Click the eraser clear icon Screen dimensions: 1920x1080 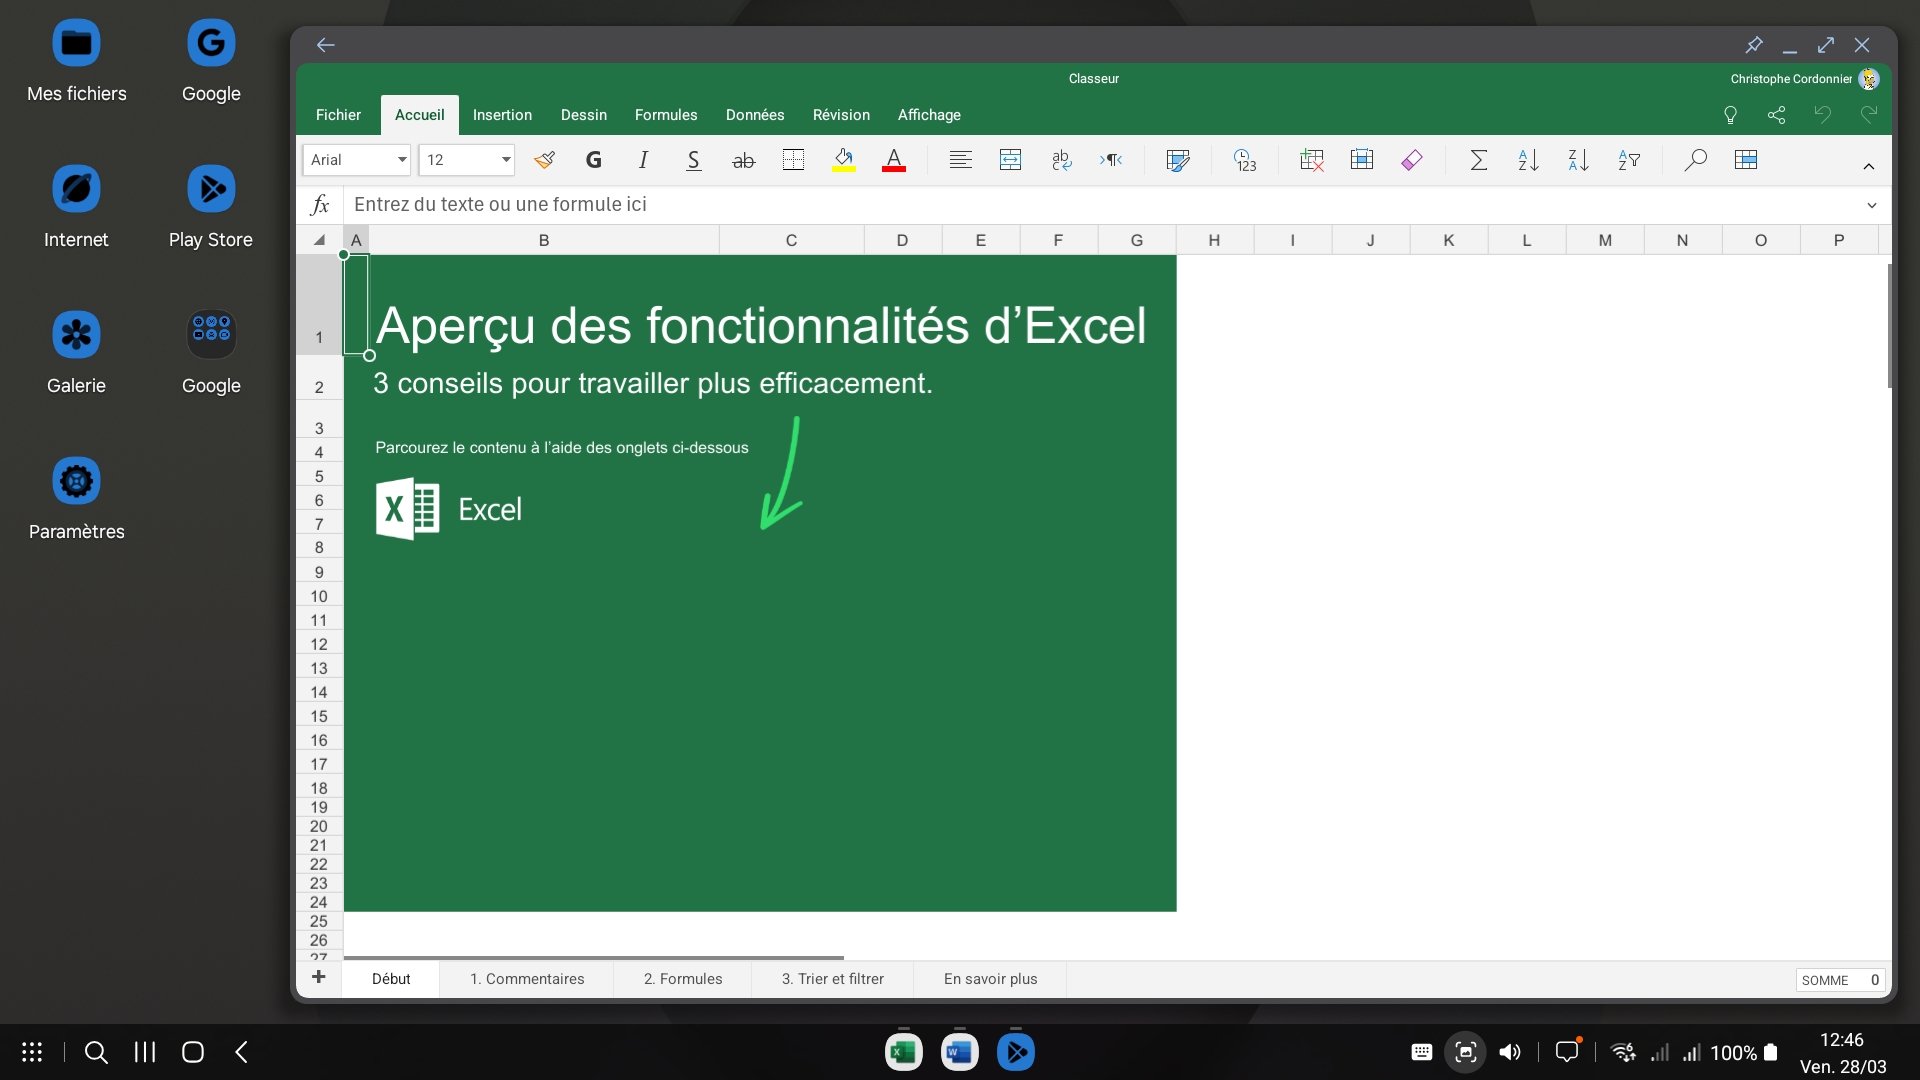pyautogui.click(x=1412, y=160)
